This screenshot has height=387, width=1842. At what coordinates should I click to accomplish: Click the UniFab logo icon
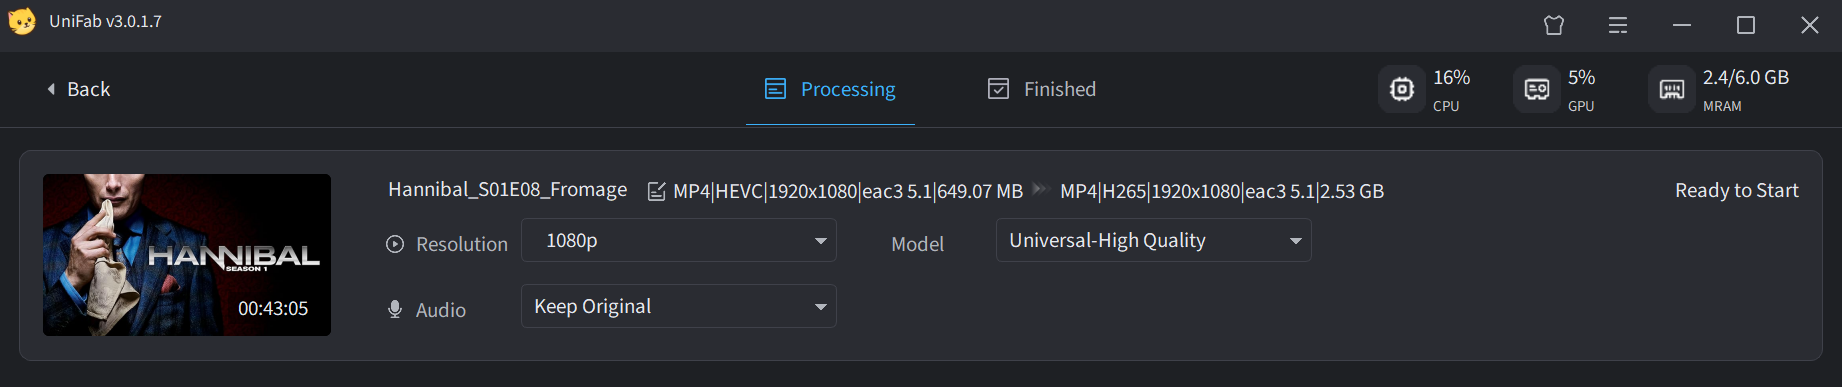(x=22, y=22)
